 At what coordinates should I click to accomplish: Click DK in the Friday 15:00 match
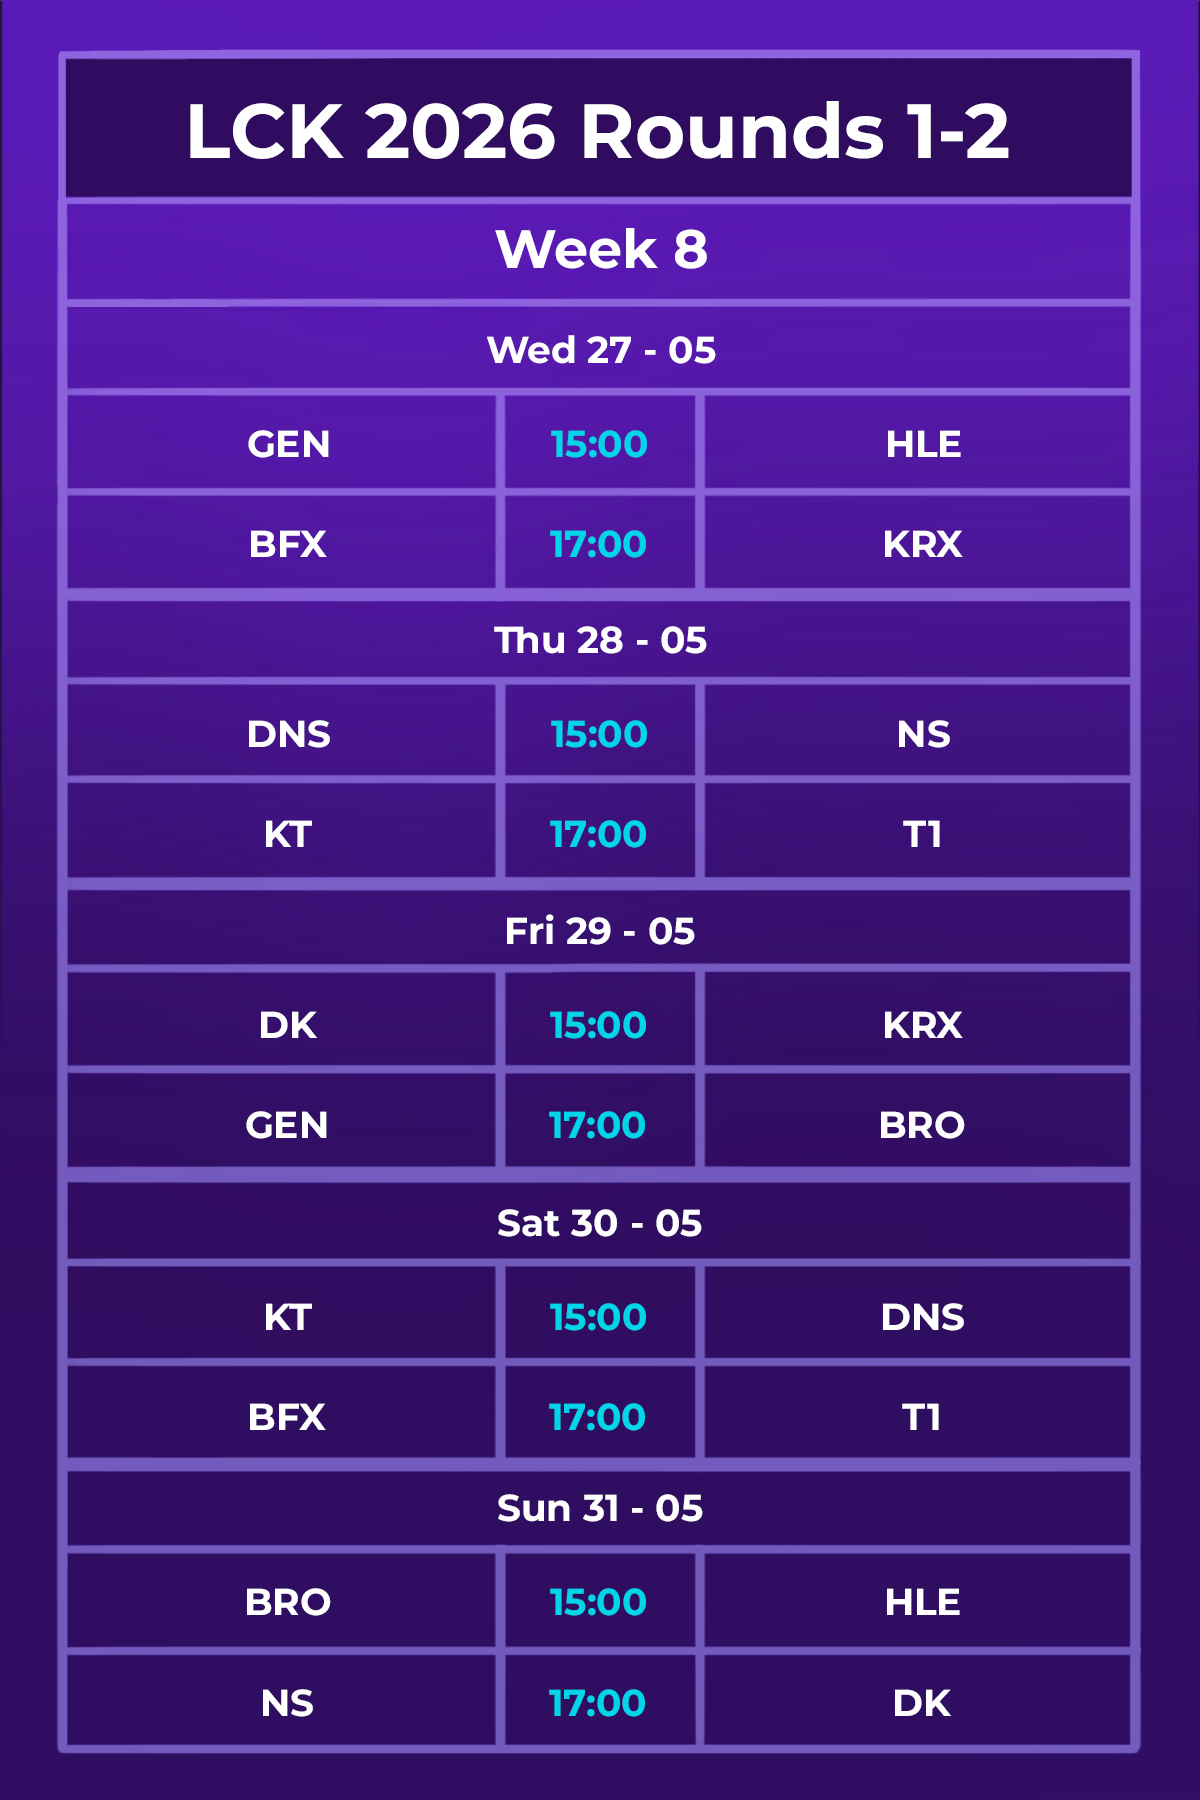pyautogui.click(x=288, y=1025)
